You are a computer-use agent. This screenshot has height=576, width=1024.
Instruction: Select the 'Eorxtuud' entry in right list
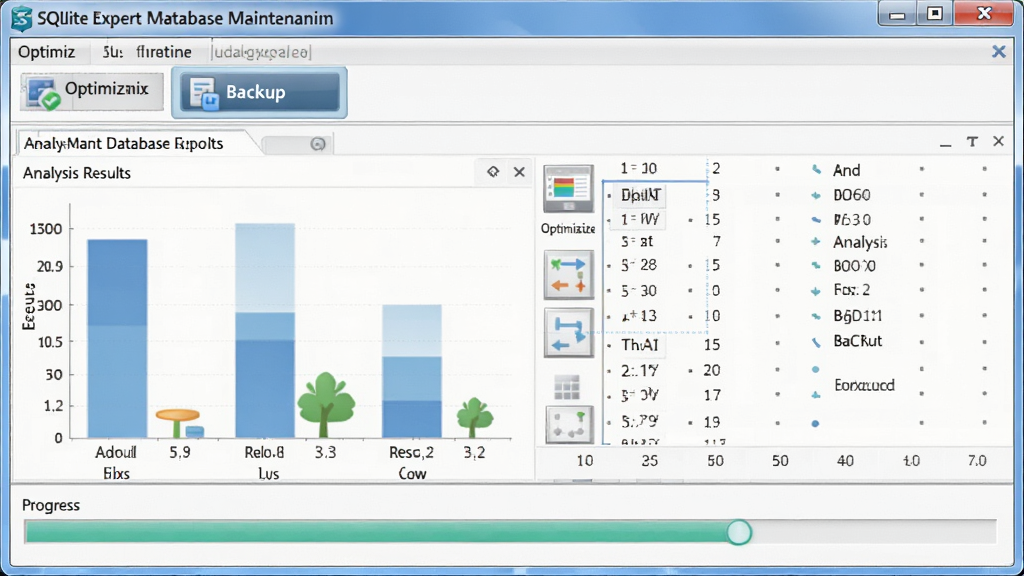coord(864,385)
